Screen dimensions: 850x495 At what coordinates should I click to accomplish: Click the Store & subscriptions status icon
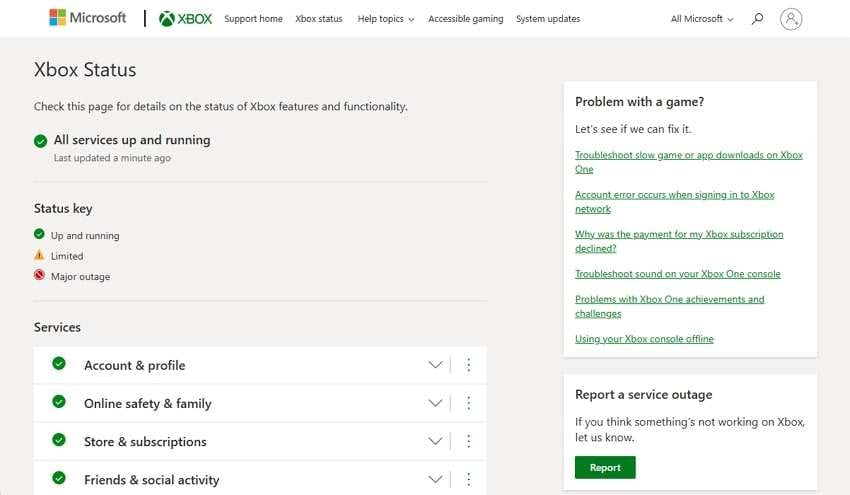click(59, 440)
